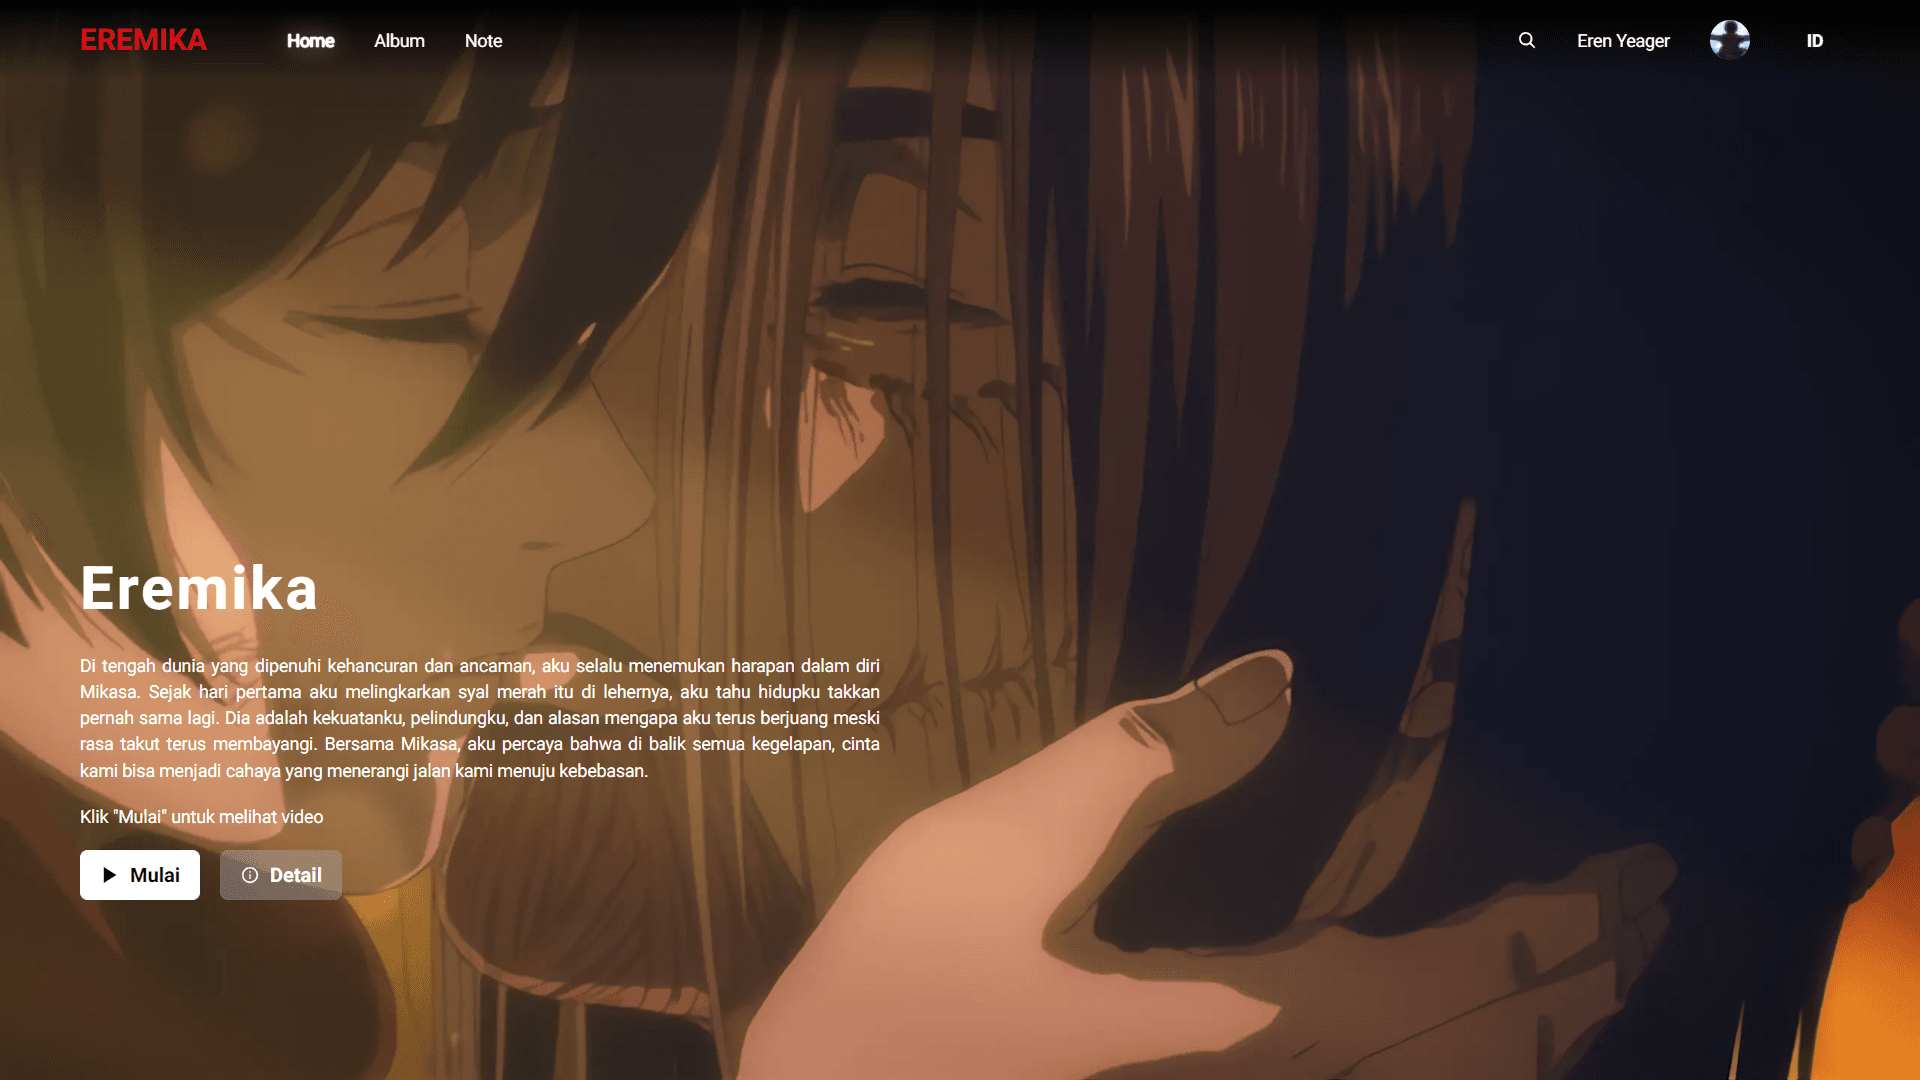Viewport: 1920px width, 1080px height.
Task: Open the round profile avatar
Action: click(x=1730, y=40)
